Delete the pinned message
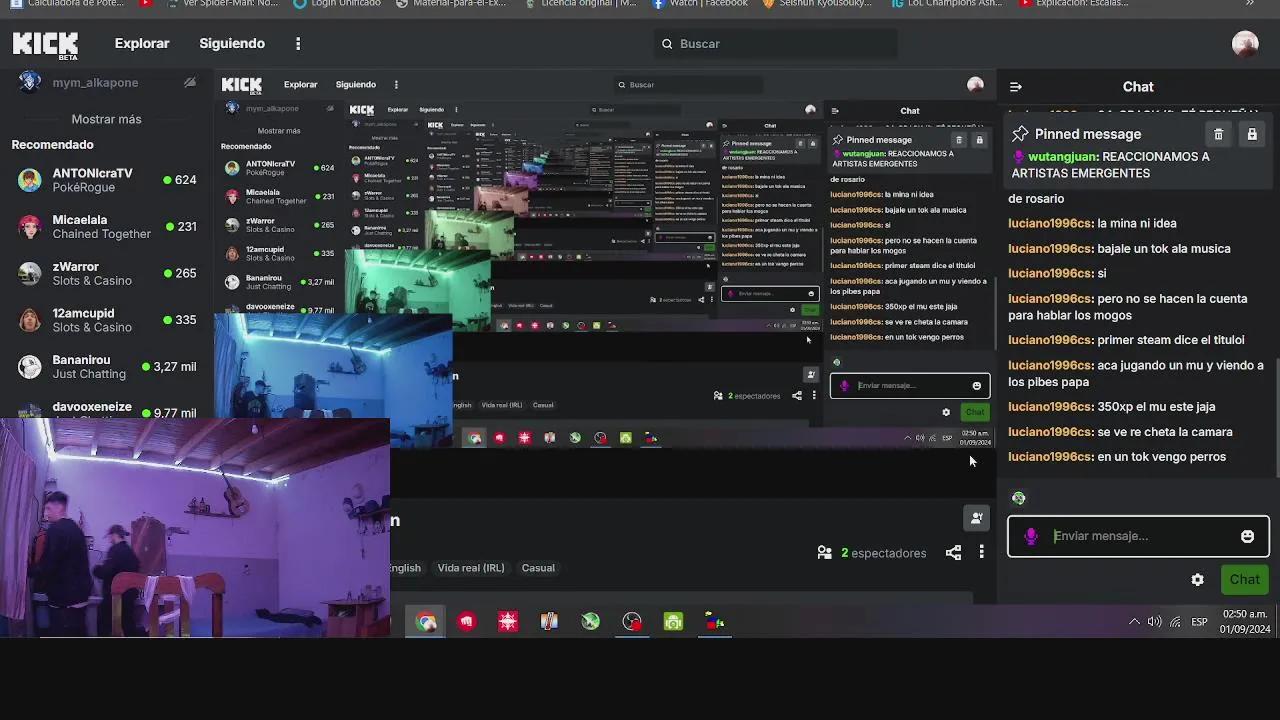Viewport: 1280px width, 720px height. [x=1218, y=134]
